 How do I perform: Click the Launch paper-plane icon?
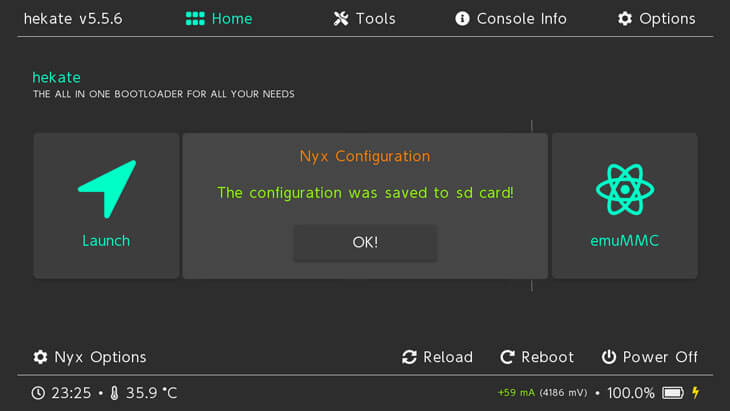[106, 188]
